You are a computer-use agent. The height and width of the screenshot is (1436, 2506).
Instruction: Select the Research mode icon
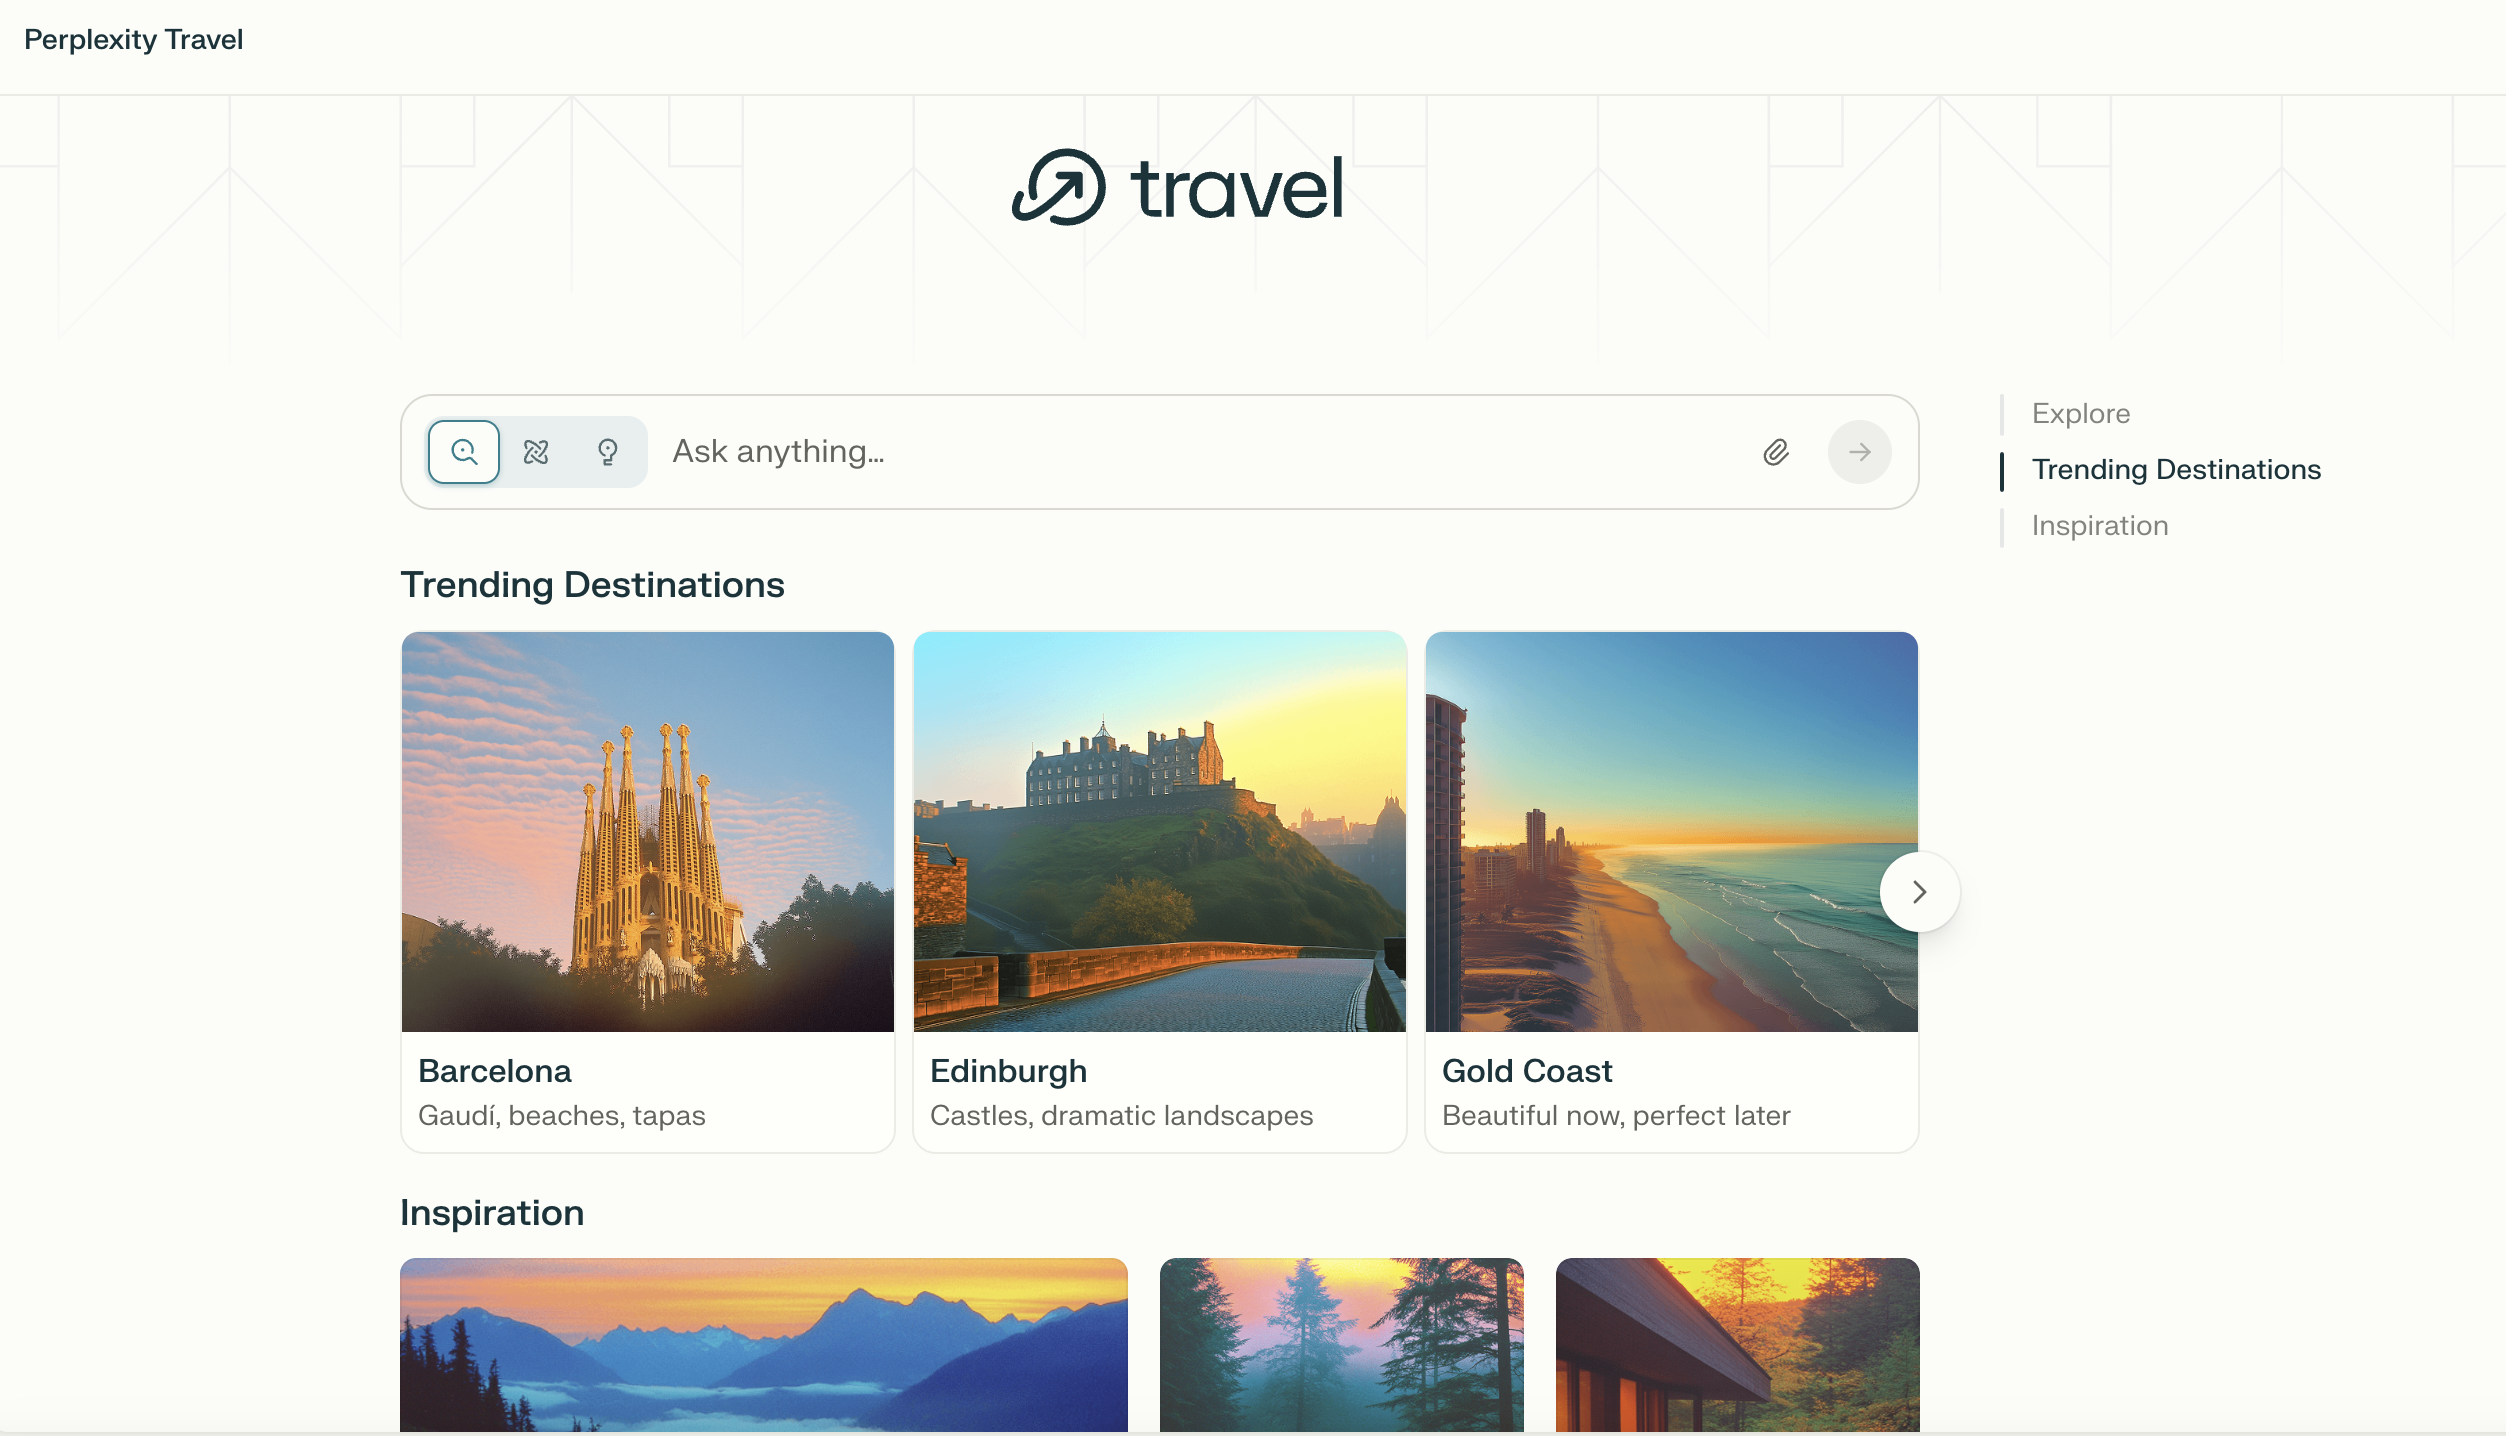[536, 452]
